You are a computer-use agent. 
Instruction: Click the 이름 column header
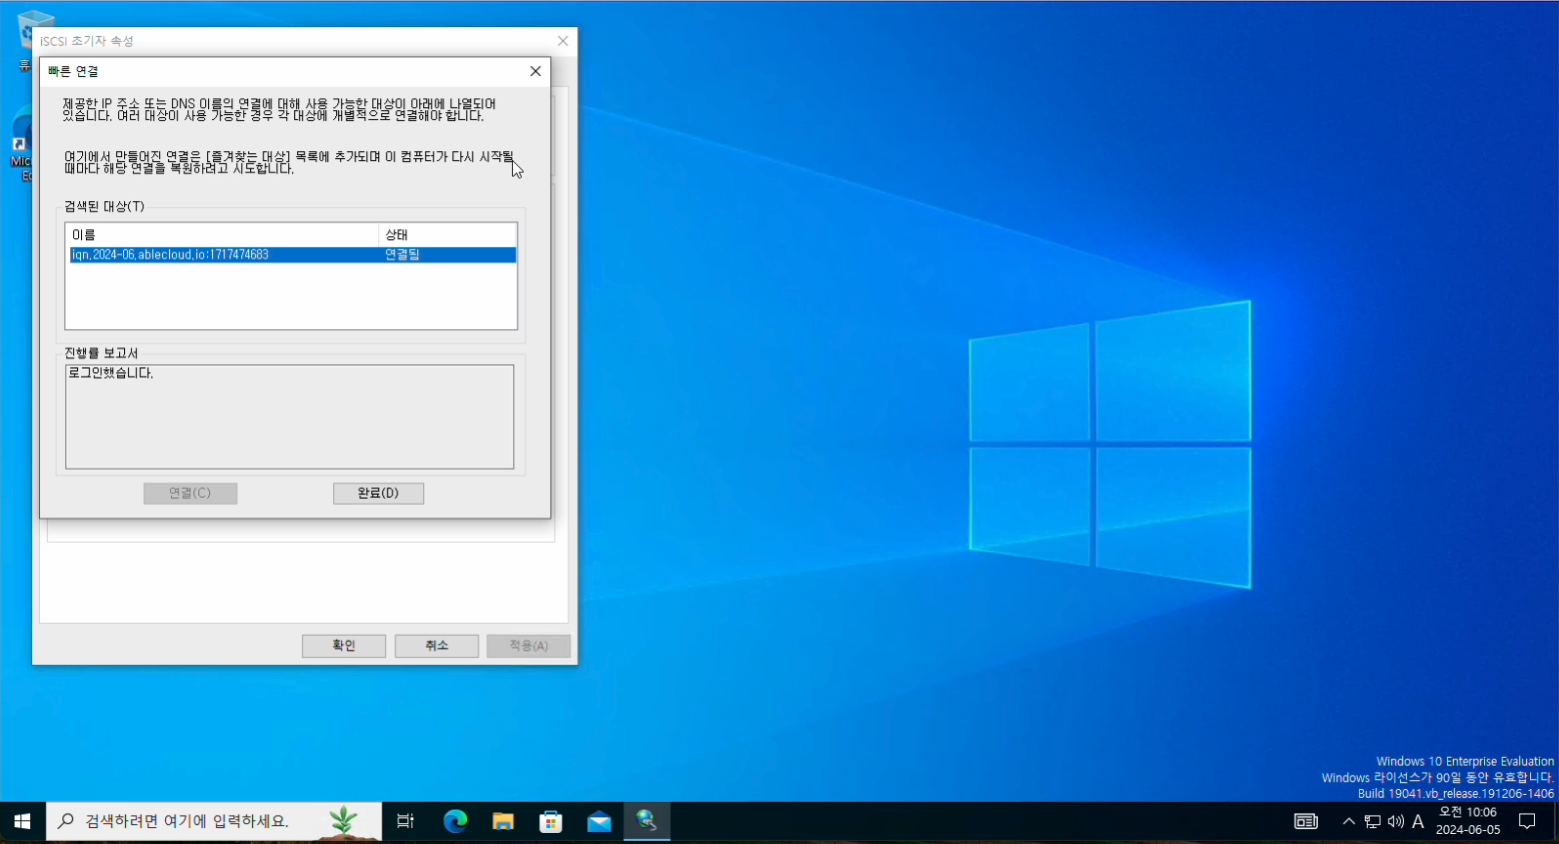tap(222, 235)
